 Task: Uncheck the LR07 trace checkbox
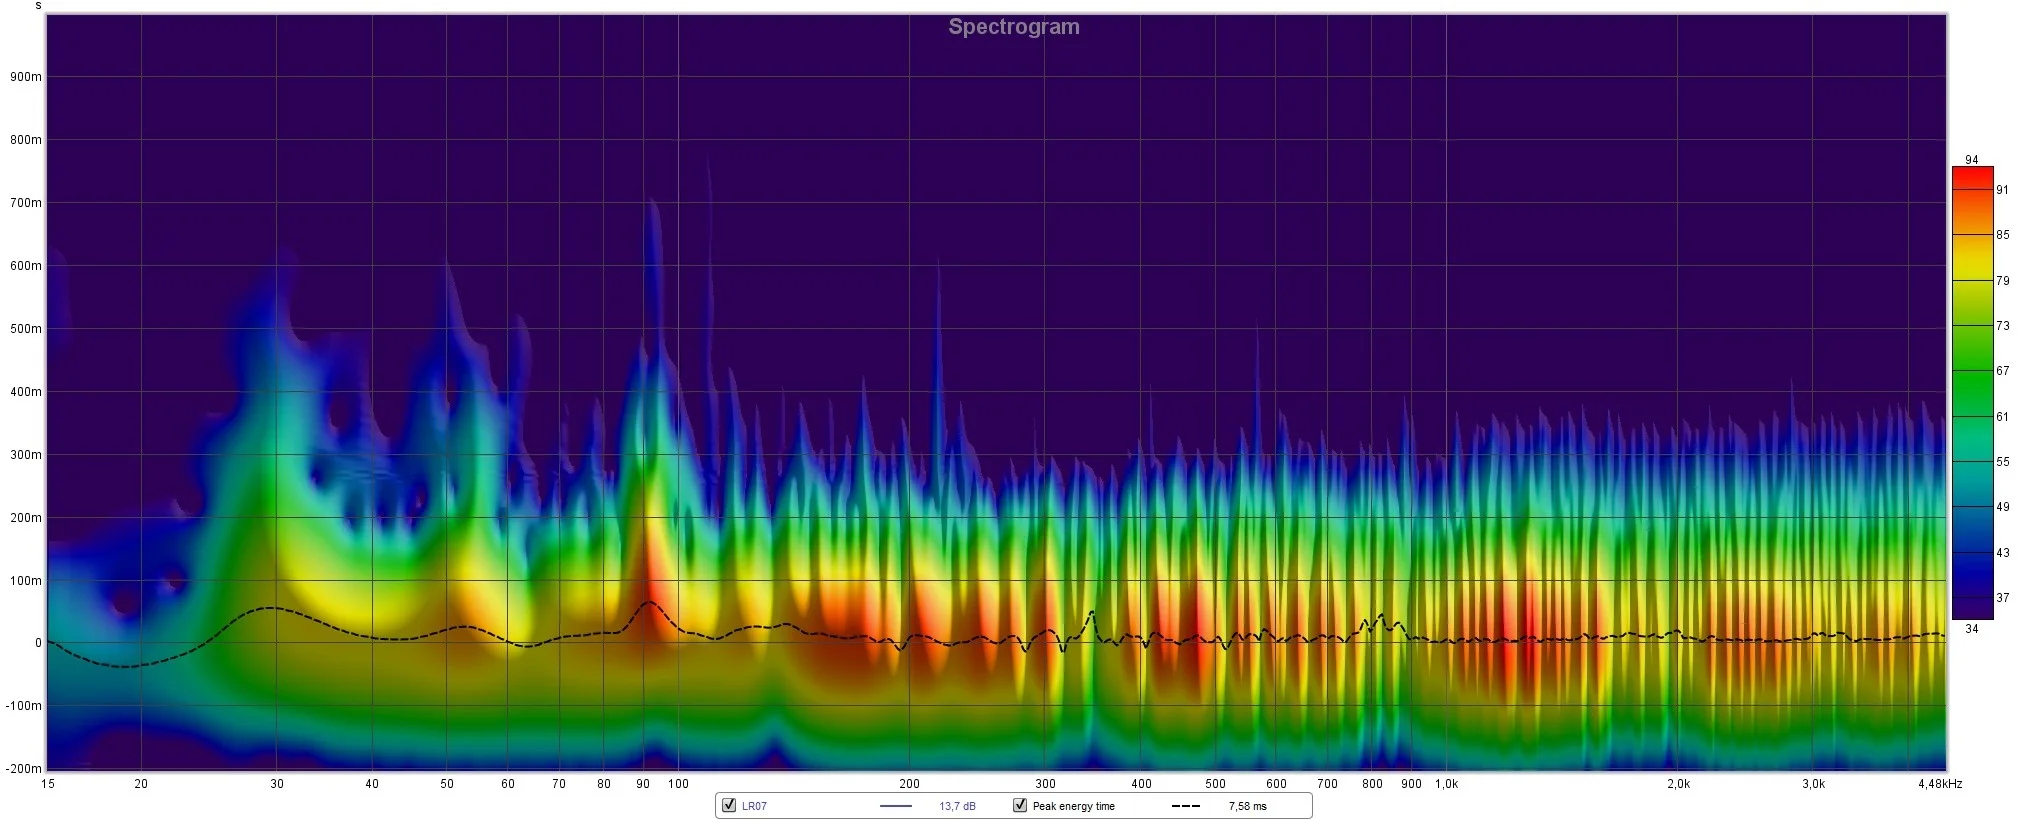click(x=729, y=805)
